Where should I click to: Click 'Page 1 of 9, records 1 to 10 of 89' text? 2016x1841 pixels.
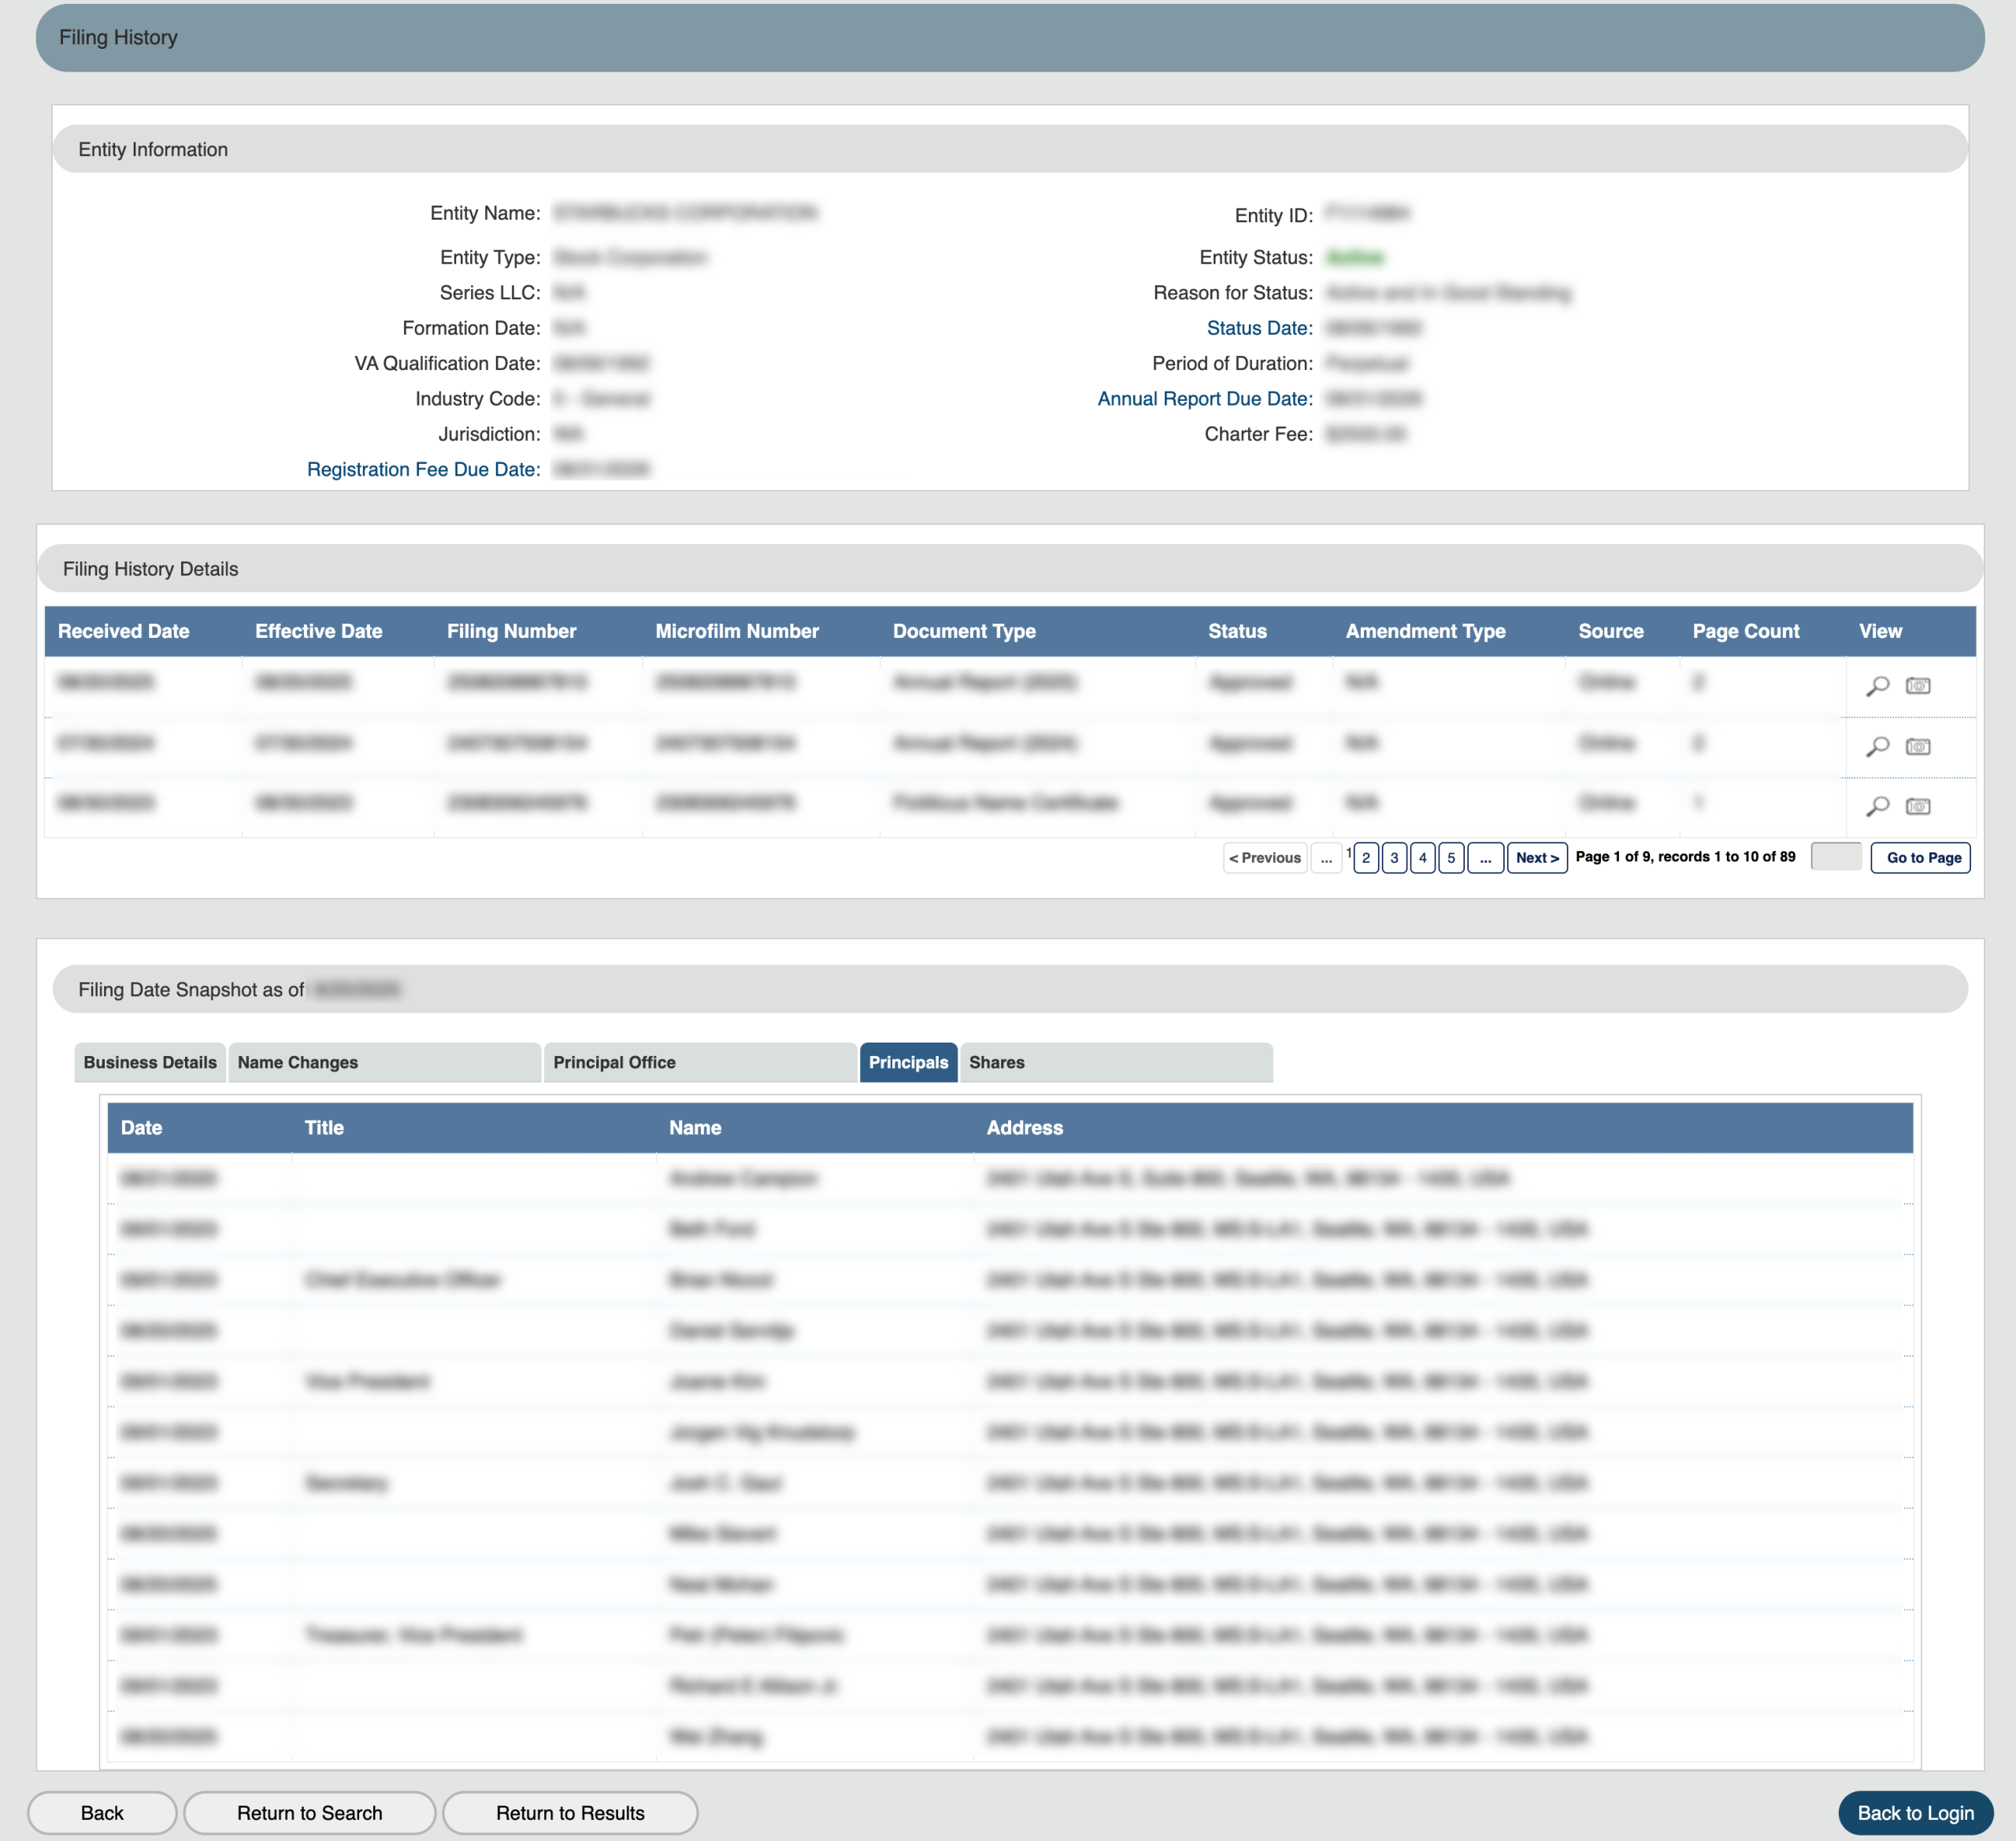click(x=1685, y=857)
